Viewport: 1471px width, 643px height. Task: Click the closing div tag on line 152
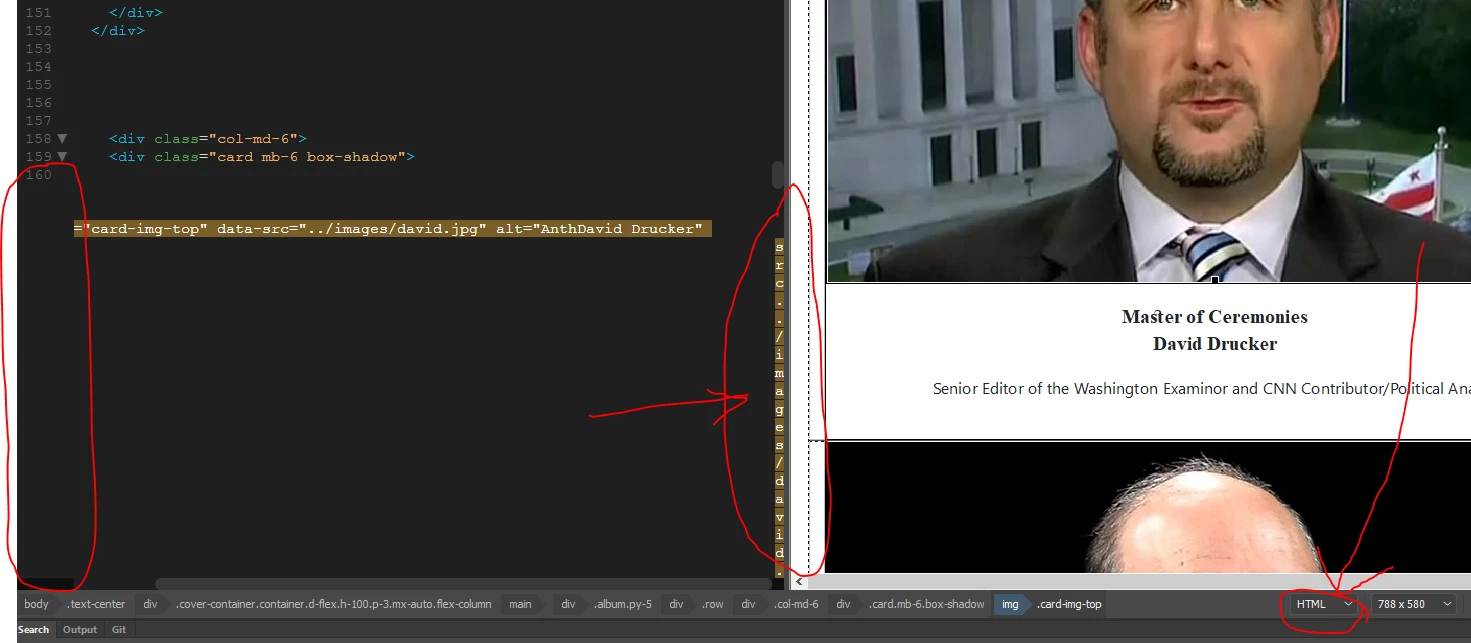[118, 31]
